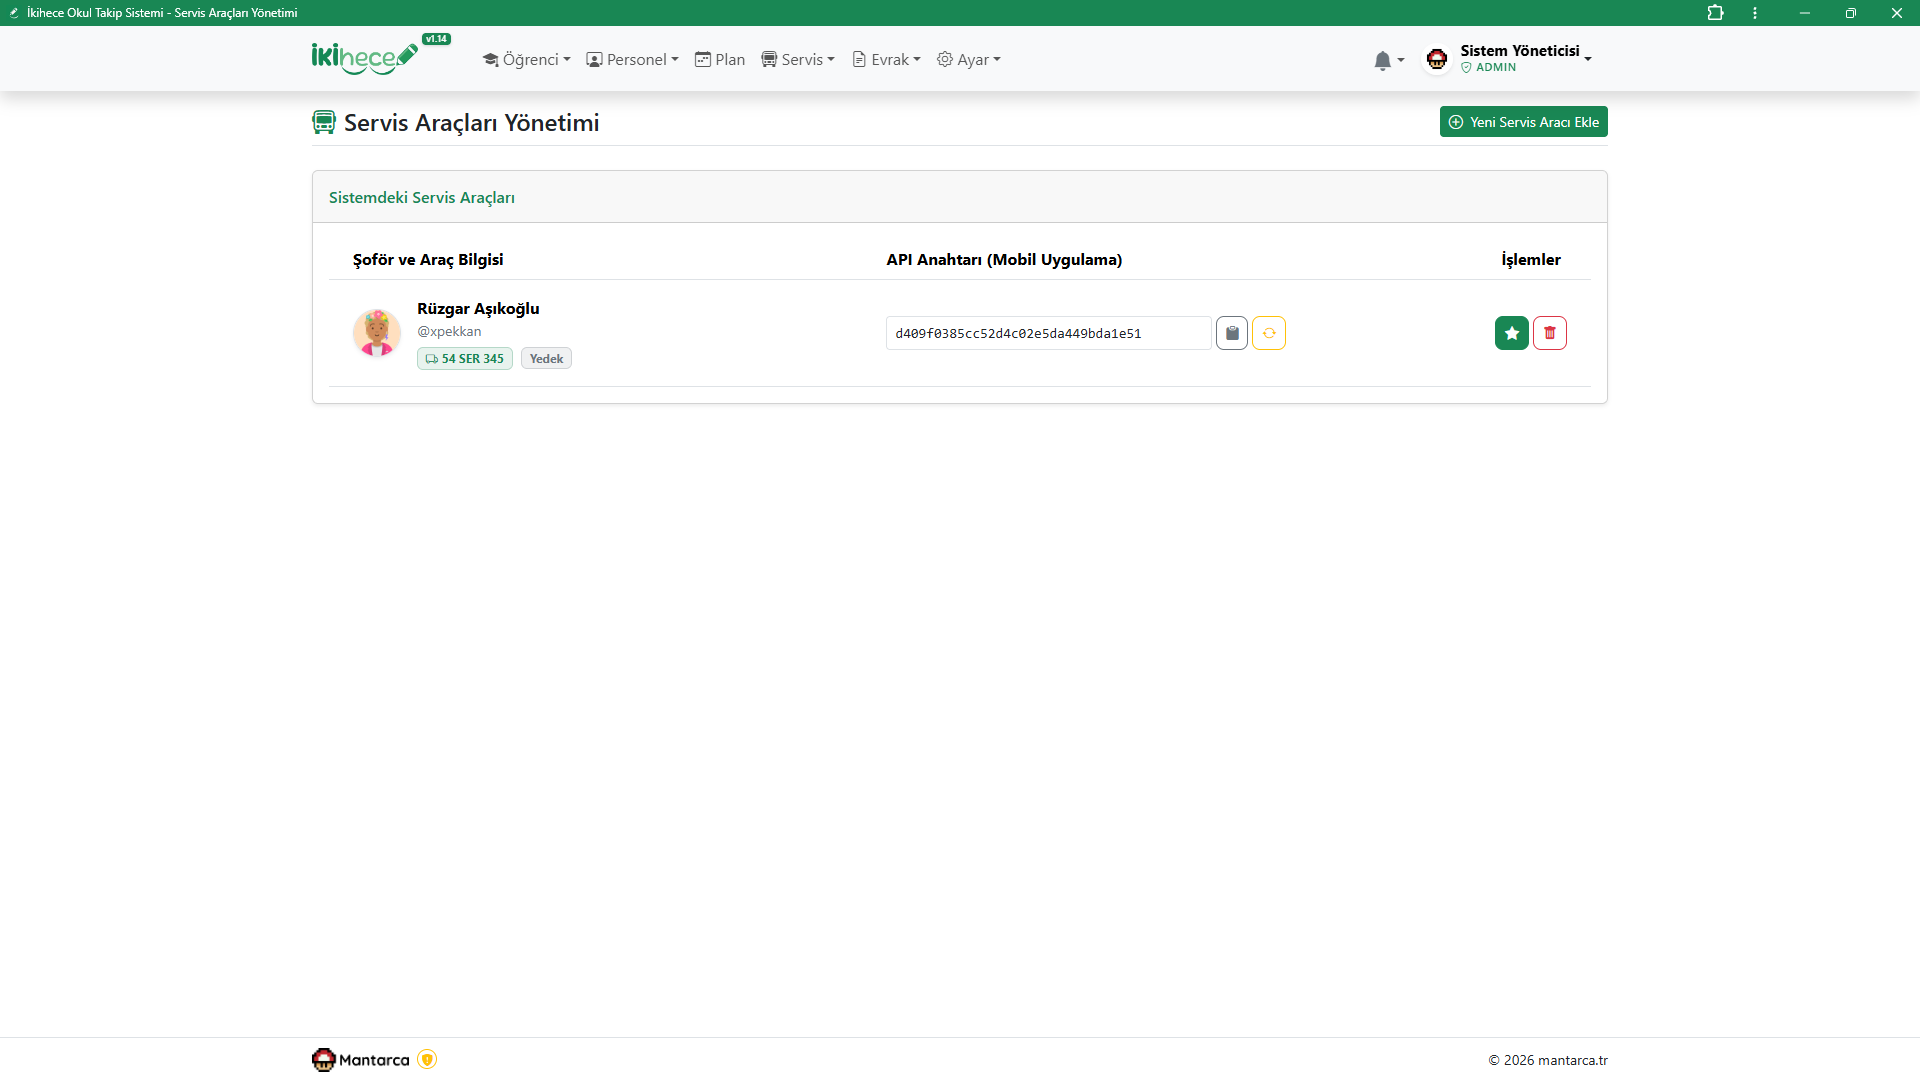This screenshot has width=1920, height=1080.
Task: Click the yellow shield badge in footer
Action: tap(427, 1060)
